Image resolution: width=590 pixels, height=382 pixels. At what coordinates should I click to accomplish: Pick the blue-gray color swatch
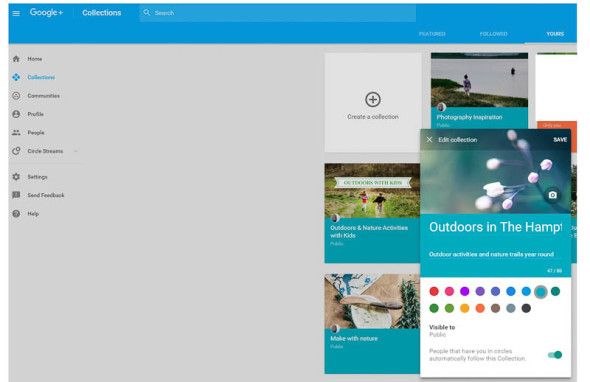click(x=511, y=308)
